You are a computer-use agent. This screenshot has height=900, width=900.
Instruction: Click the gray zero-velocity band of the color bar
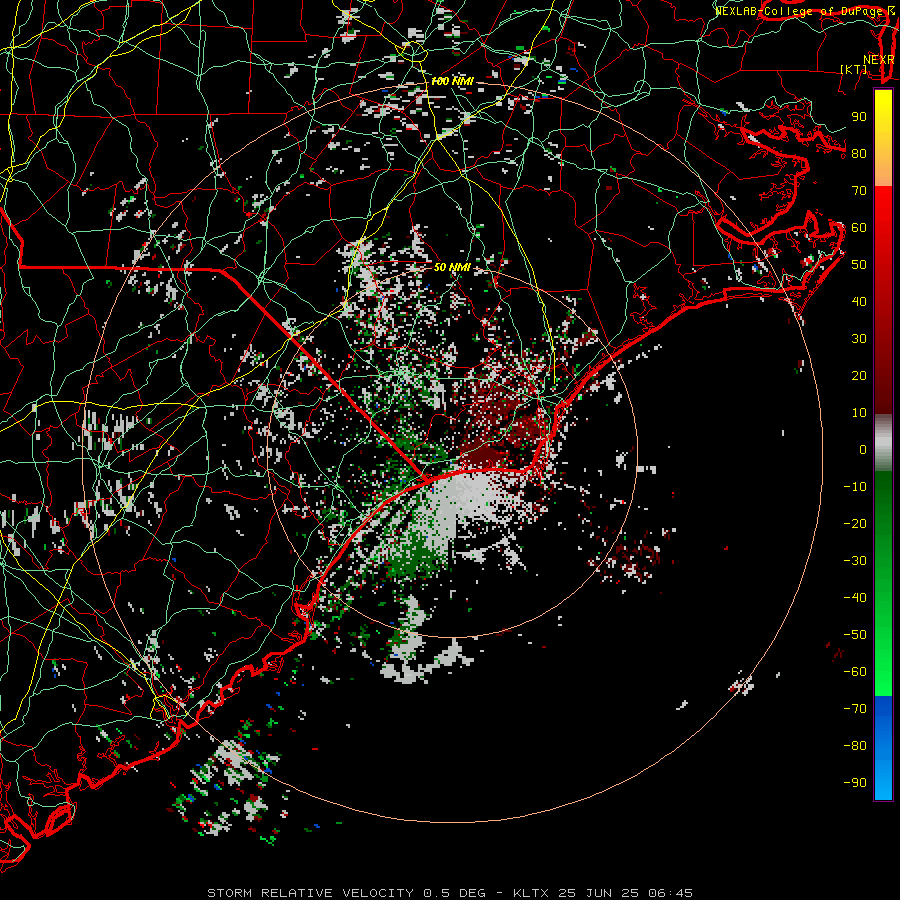point(883,442)
